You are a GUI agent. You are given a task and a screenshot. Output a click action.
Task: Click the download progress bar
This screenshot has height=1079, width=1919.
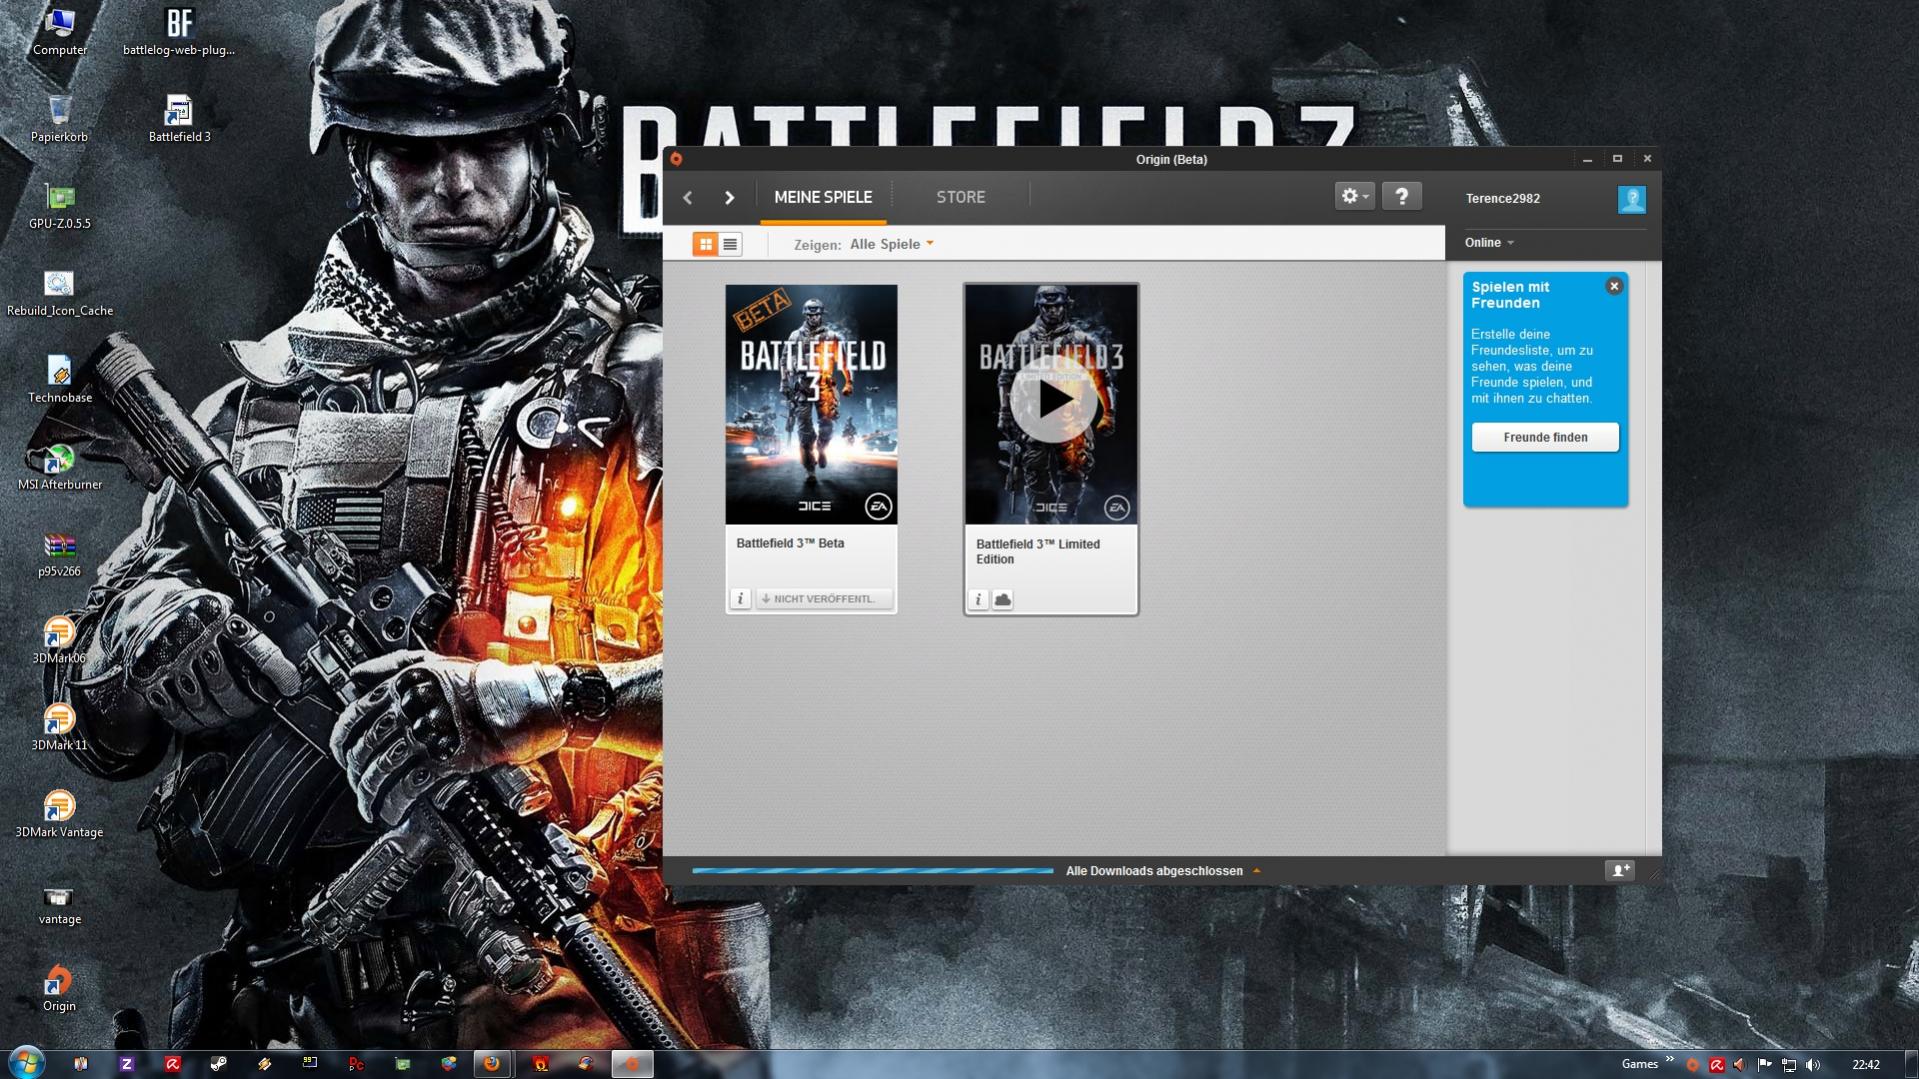(872, 871)
